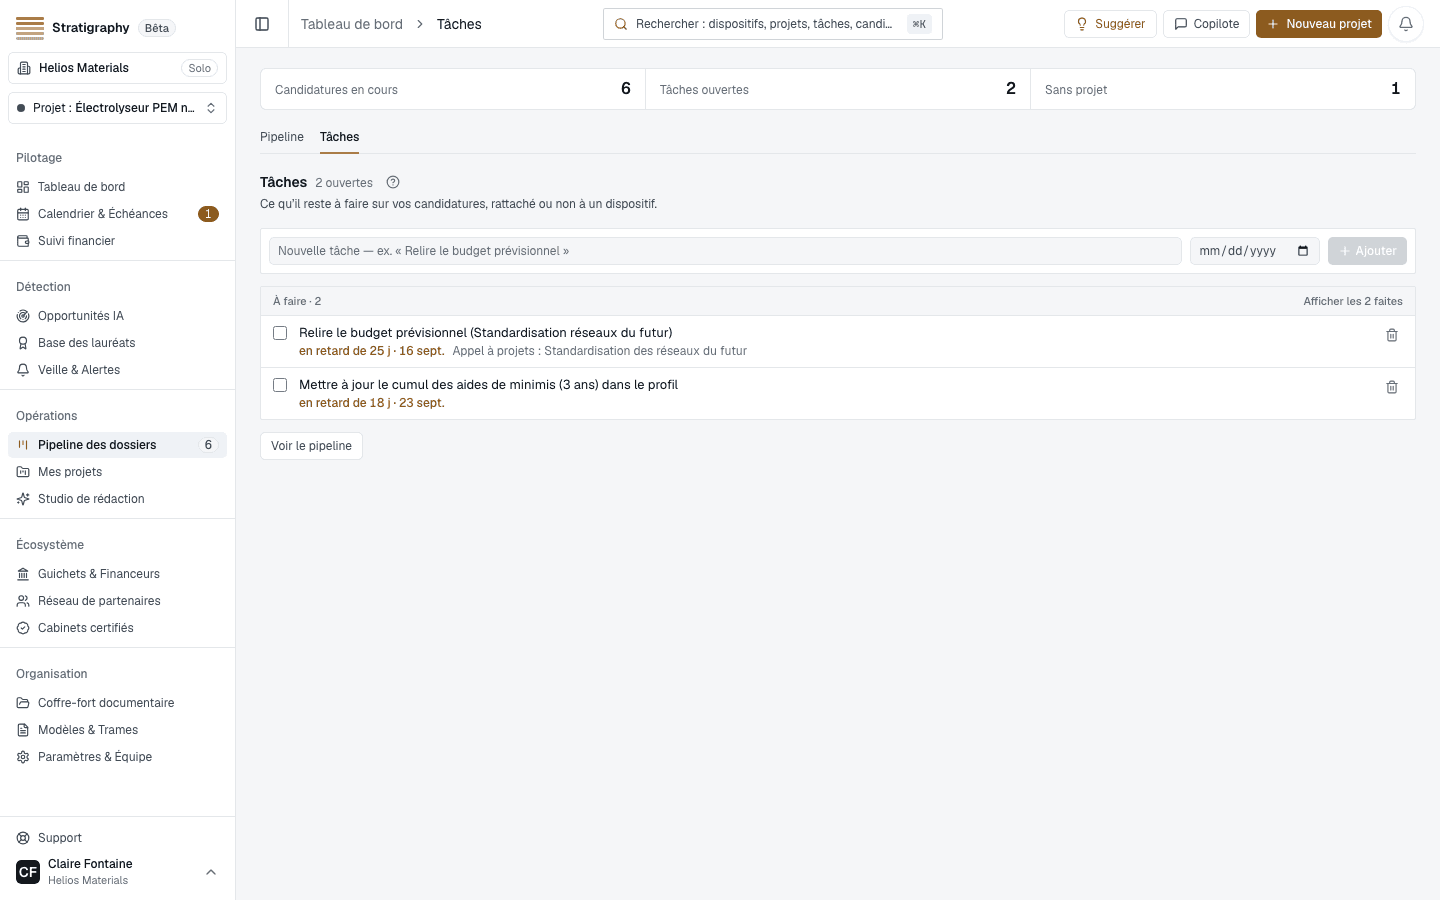The height and width of the screenshot is (900, 1440).
Task: Open the Copilote panel
Action: pos(1206,24)
